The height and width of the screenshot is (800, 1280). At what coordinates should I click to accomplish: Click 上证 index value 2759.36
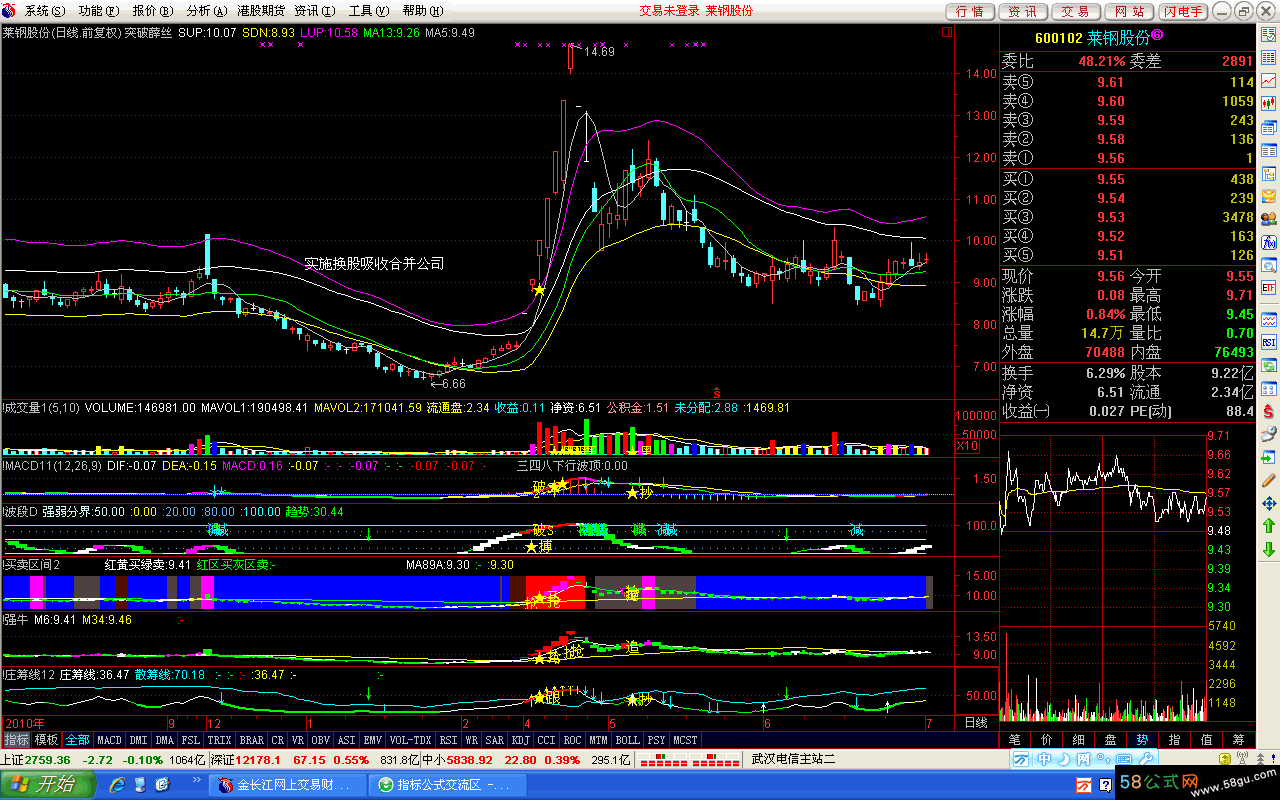[x=49, y=759]
